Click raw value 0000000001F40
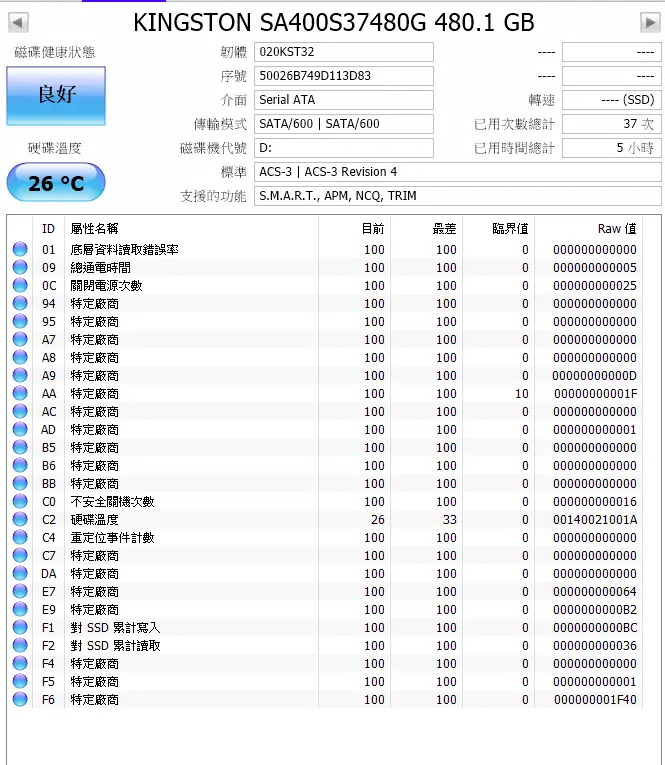This screenshot has width=665, height=765. [595, 700]
